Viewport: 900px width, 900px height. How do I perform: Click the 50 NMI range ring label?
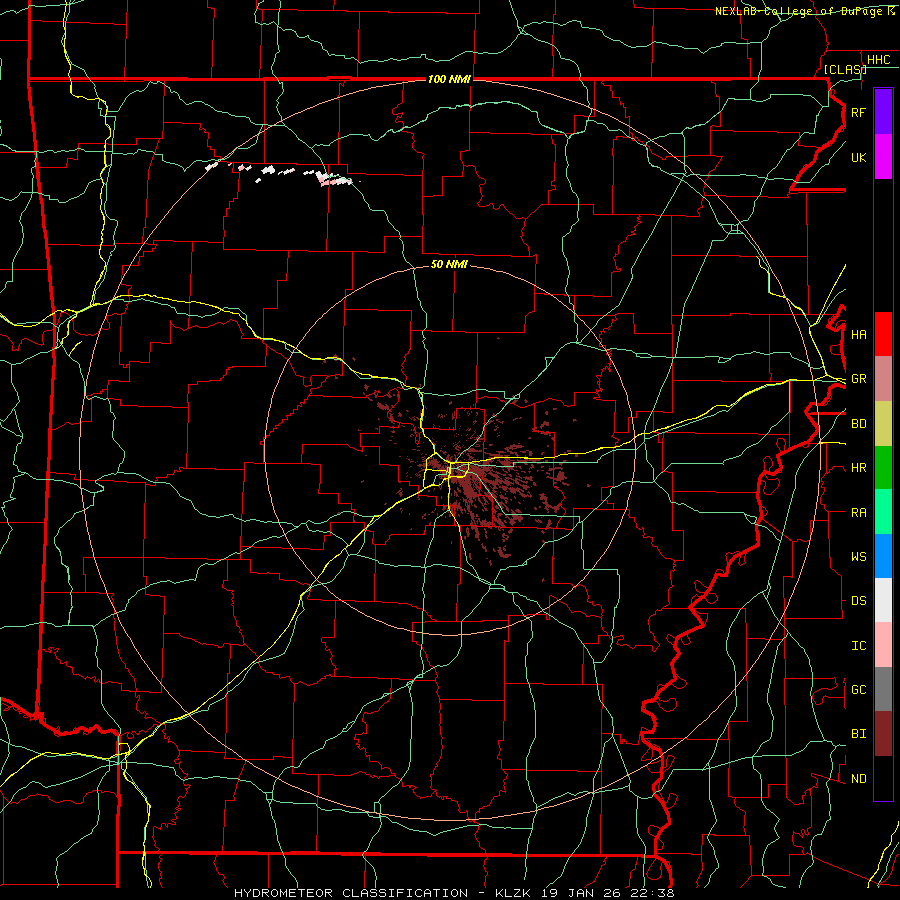pyautogui.click(x=449, y=264)
